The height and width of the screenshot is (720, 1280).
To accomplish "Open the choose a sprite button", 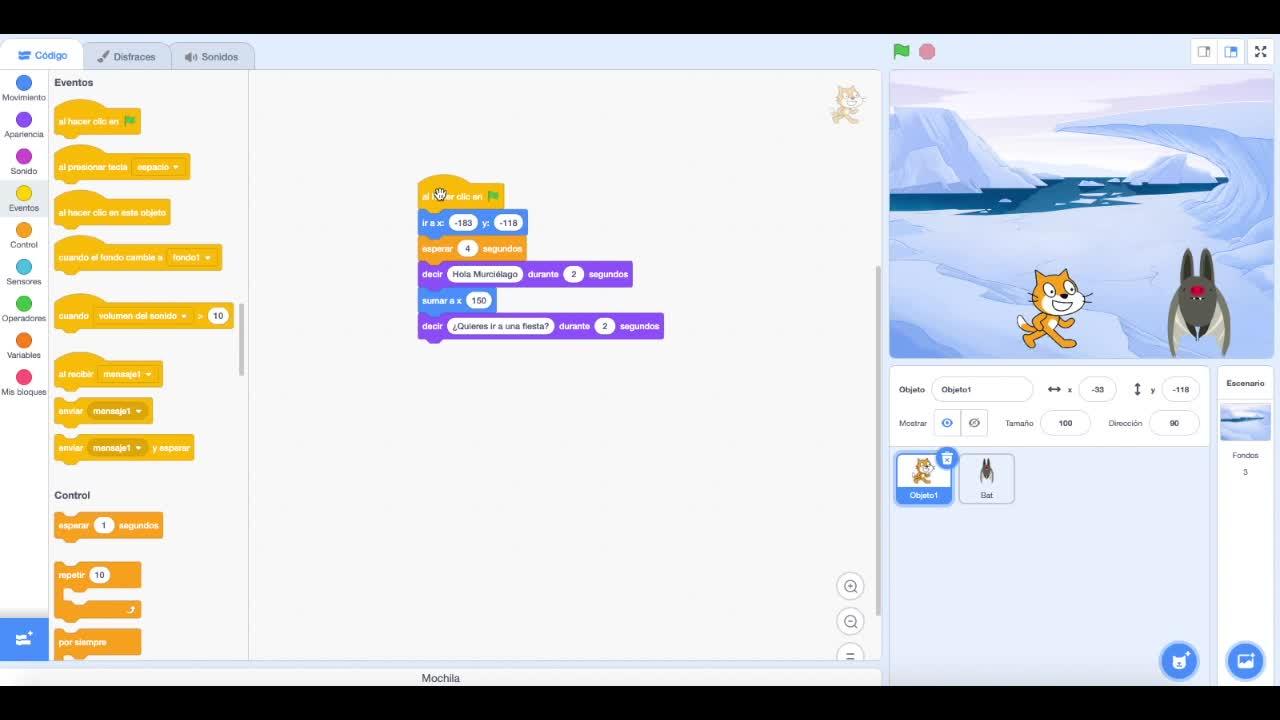I will click(x=1179, y=661).
